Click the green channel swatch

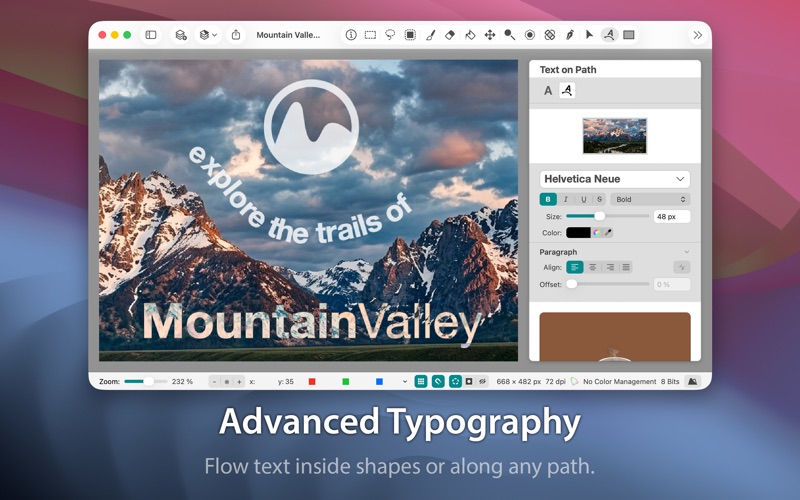click(345, 382)
